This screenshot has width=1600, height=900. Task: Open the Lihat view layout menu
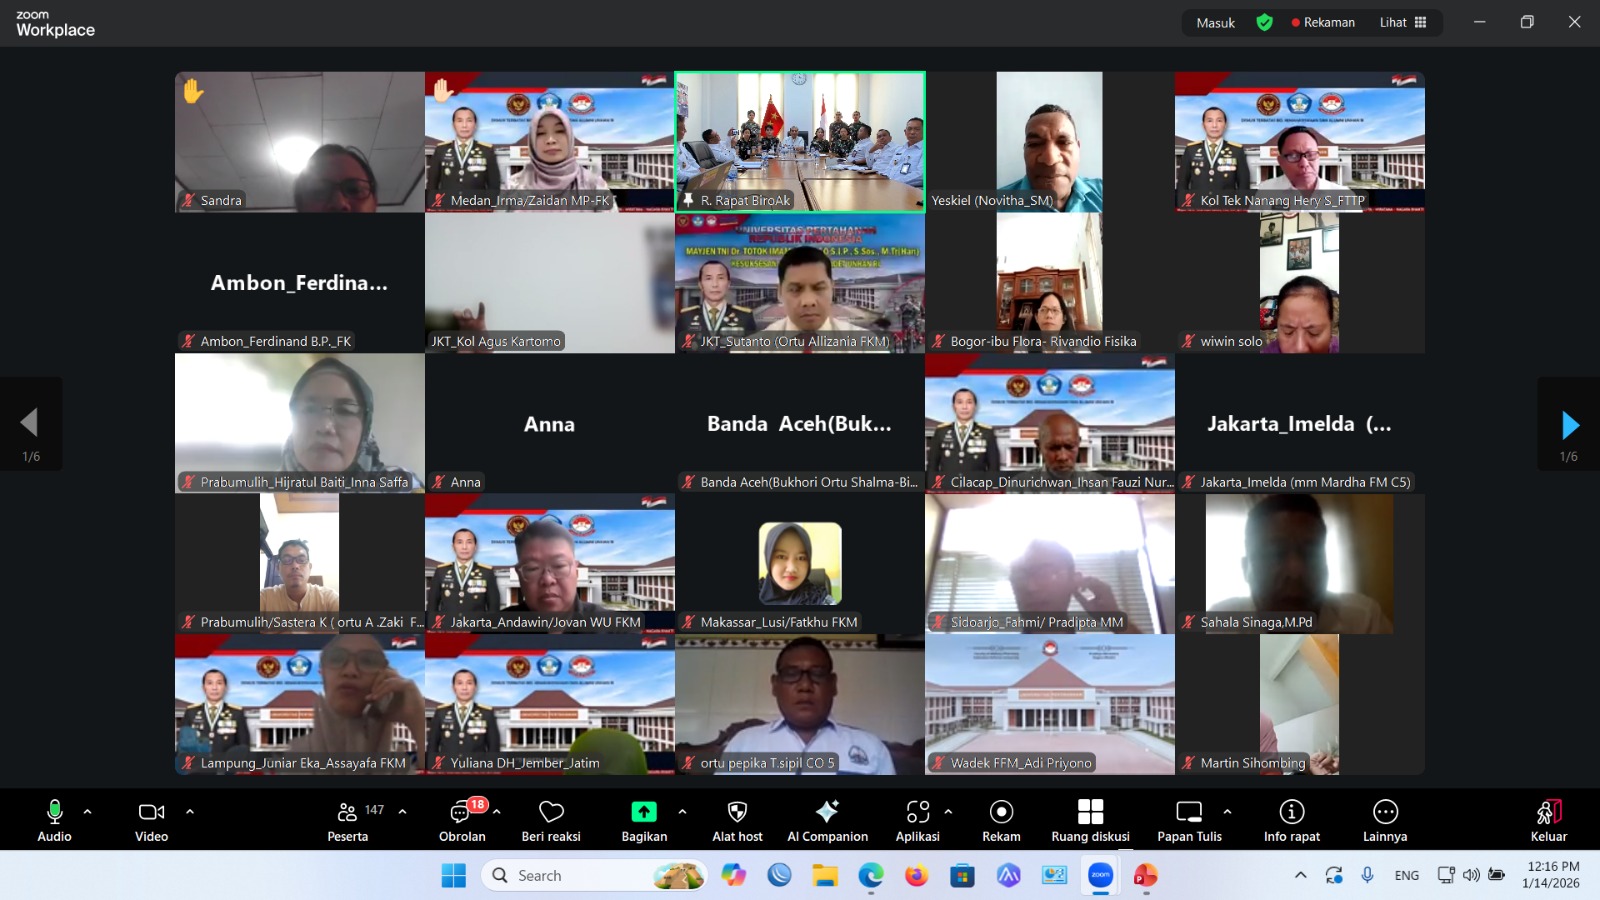pos(1403,22)
